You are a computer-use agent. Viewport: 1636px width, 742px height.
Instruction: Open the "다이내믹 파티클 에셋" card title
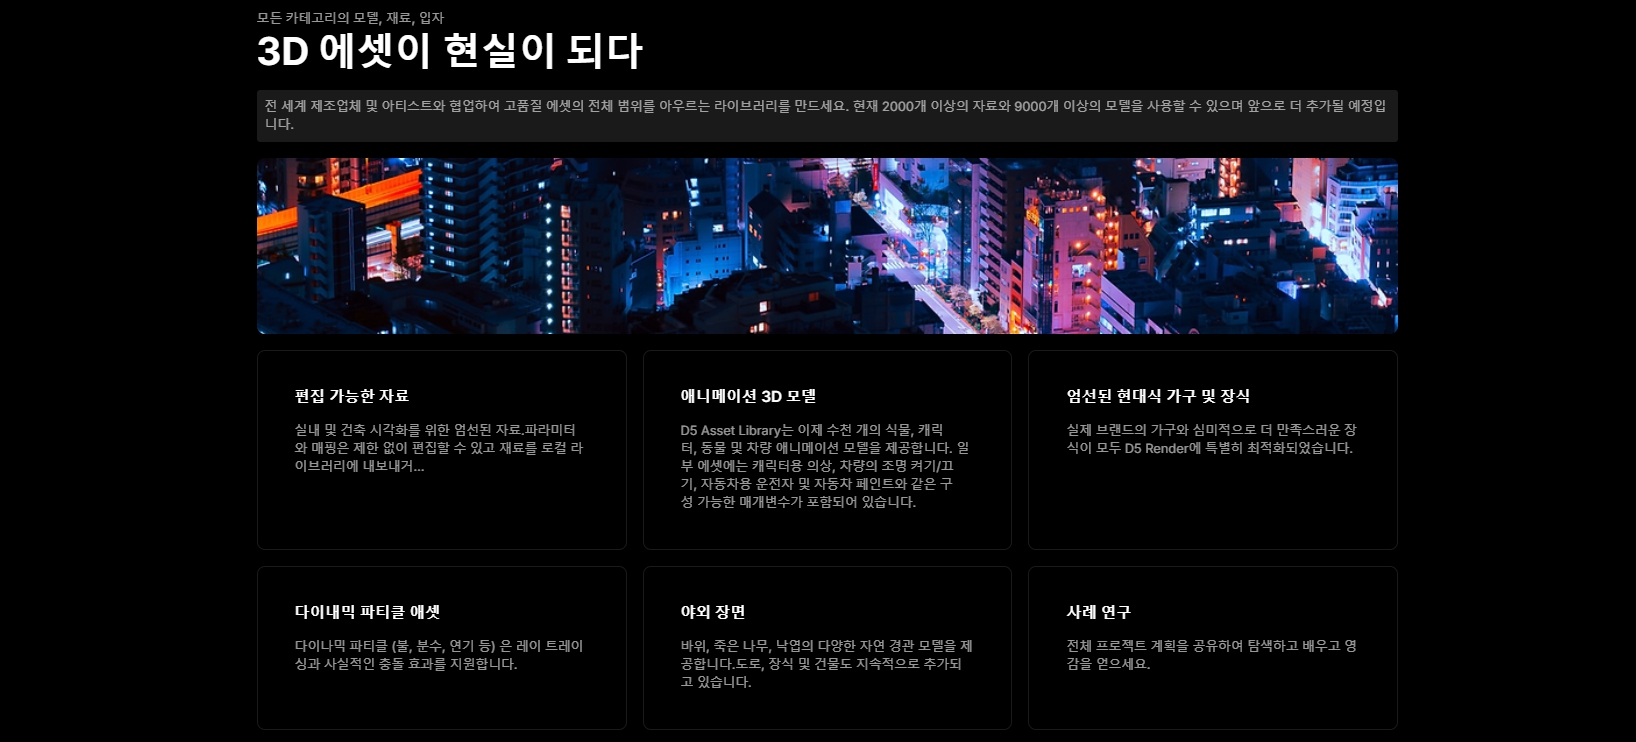[x=367, y=612]
